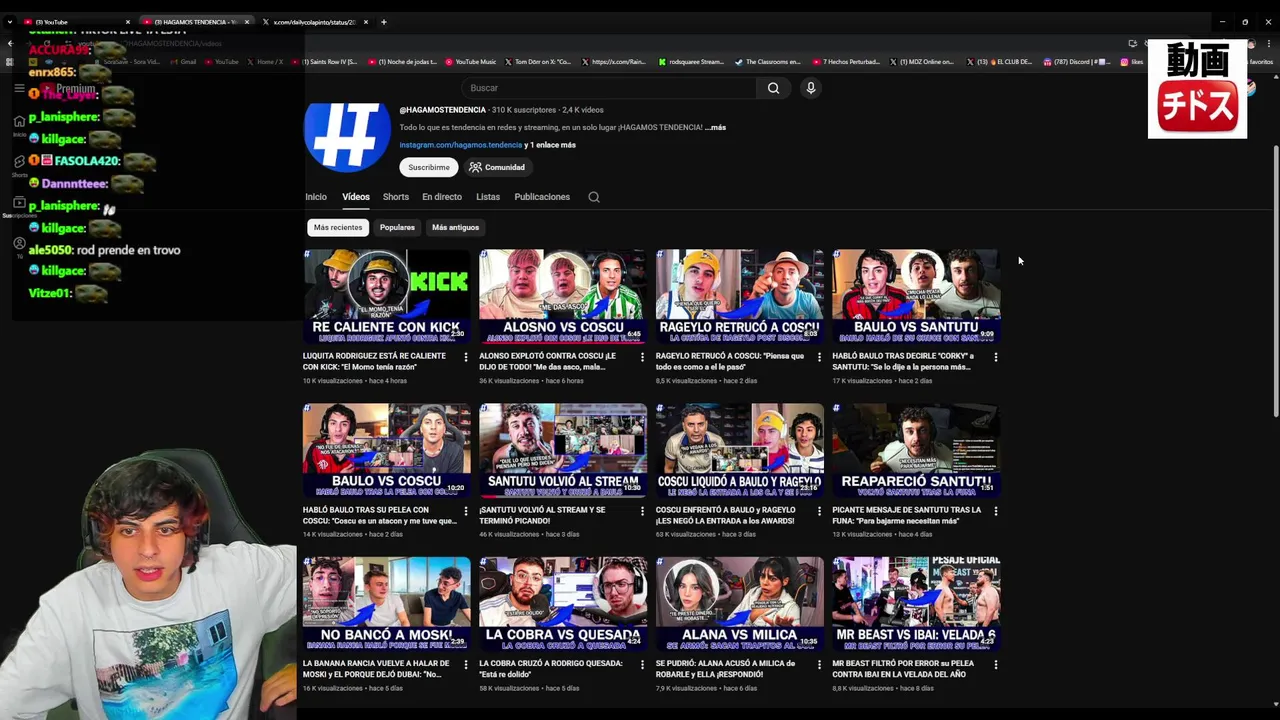Click the page vertical scrollbar
1280x720 pixels.
pyautogui.click(x=1274, y=282)
